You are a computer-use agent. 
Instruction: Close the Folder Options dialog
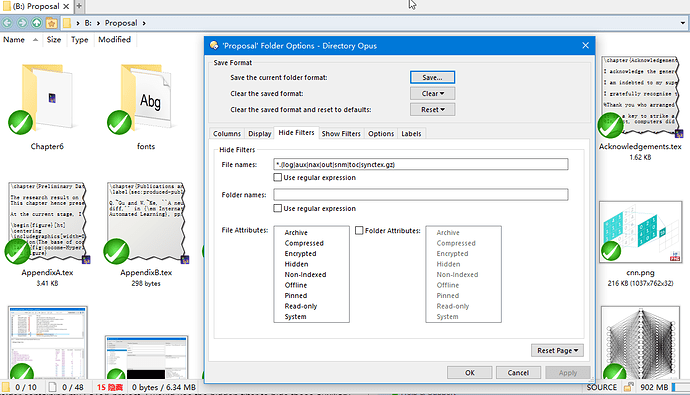pyautogui.click(x=585, y=45)
